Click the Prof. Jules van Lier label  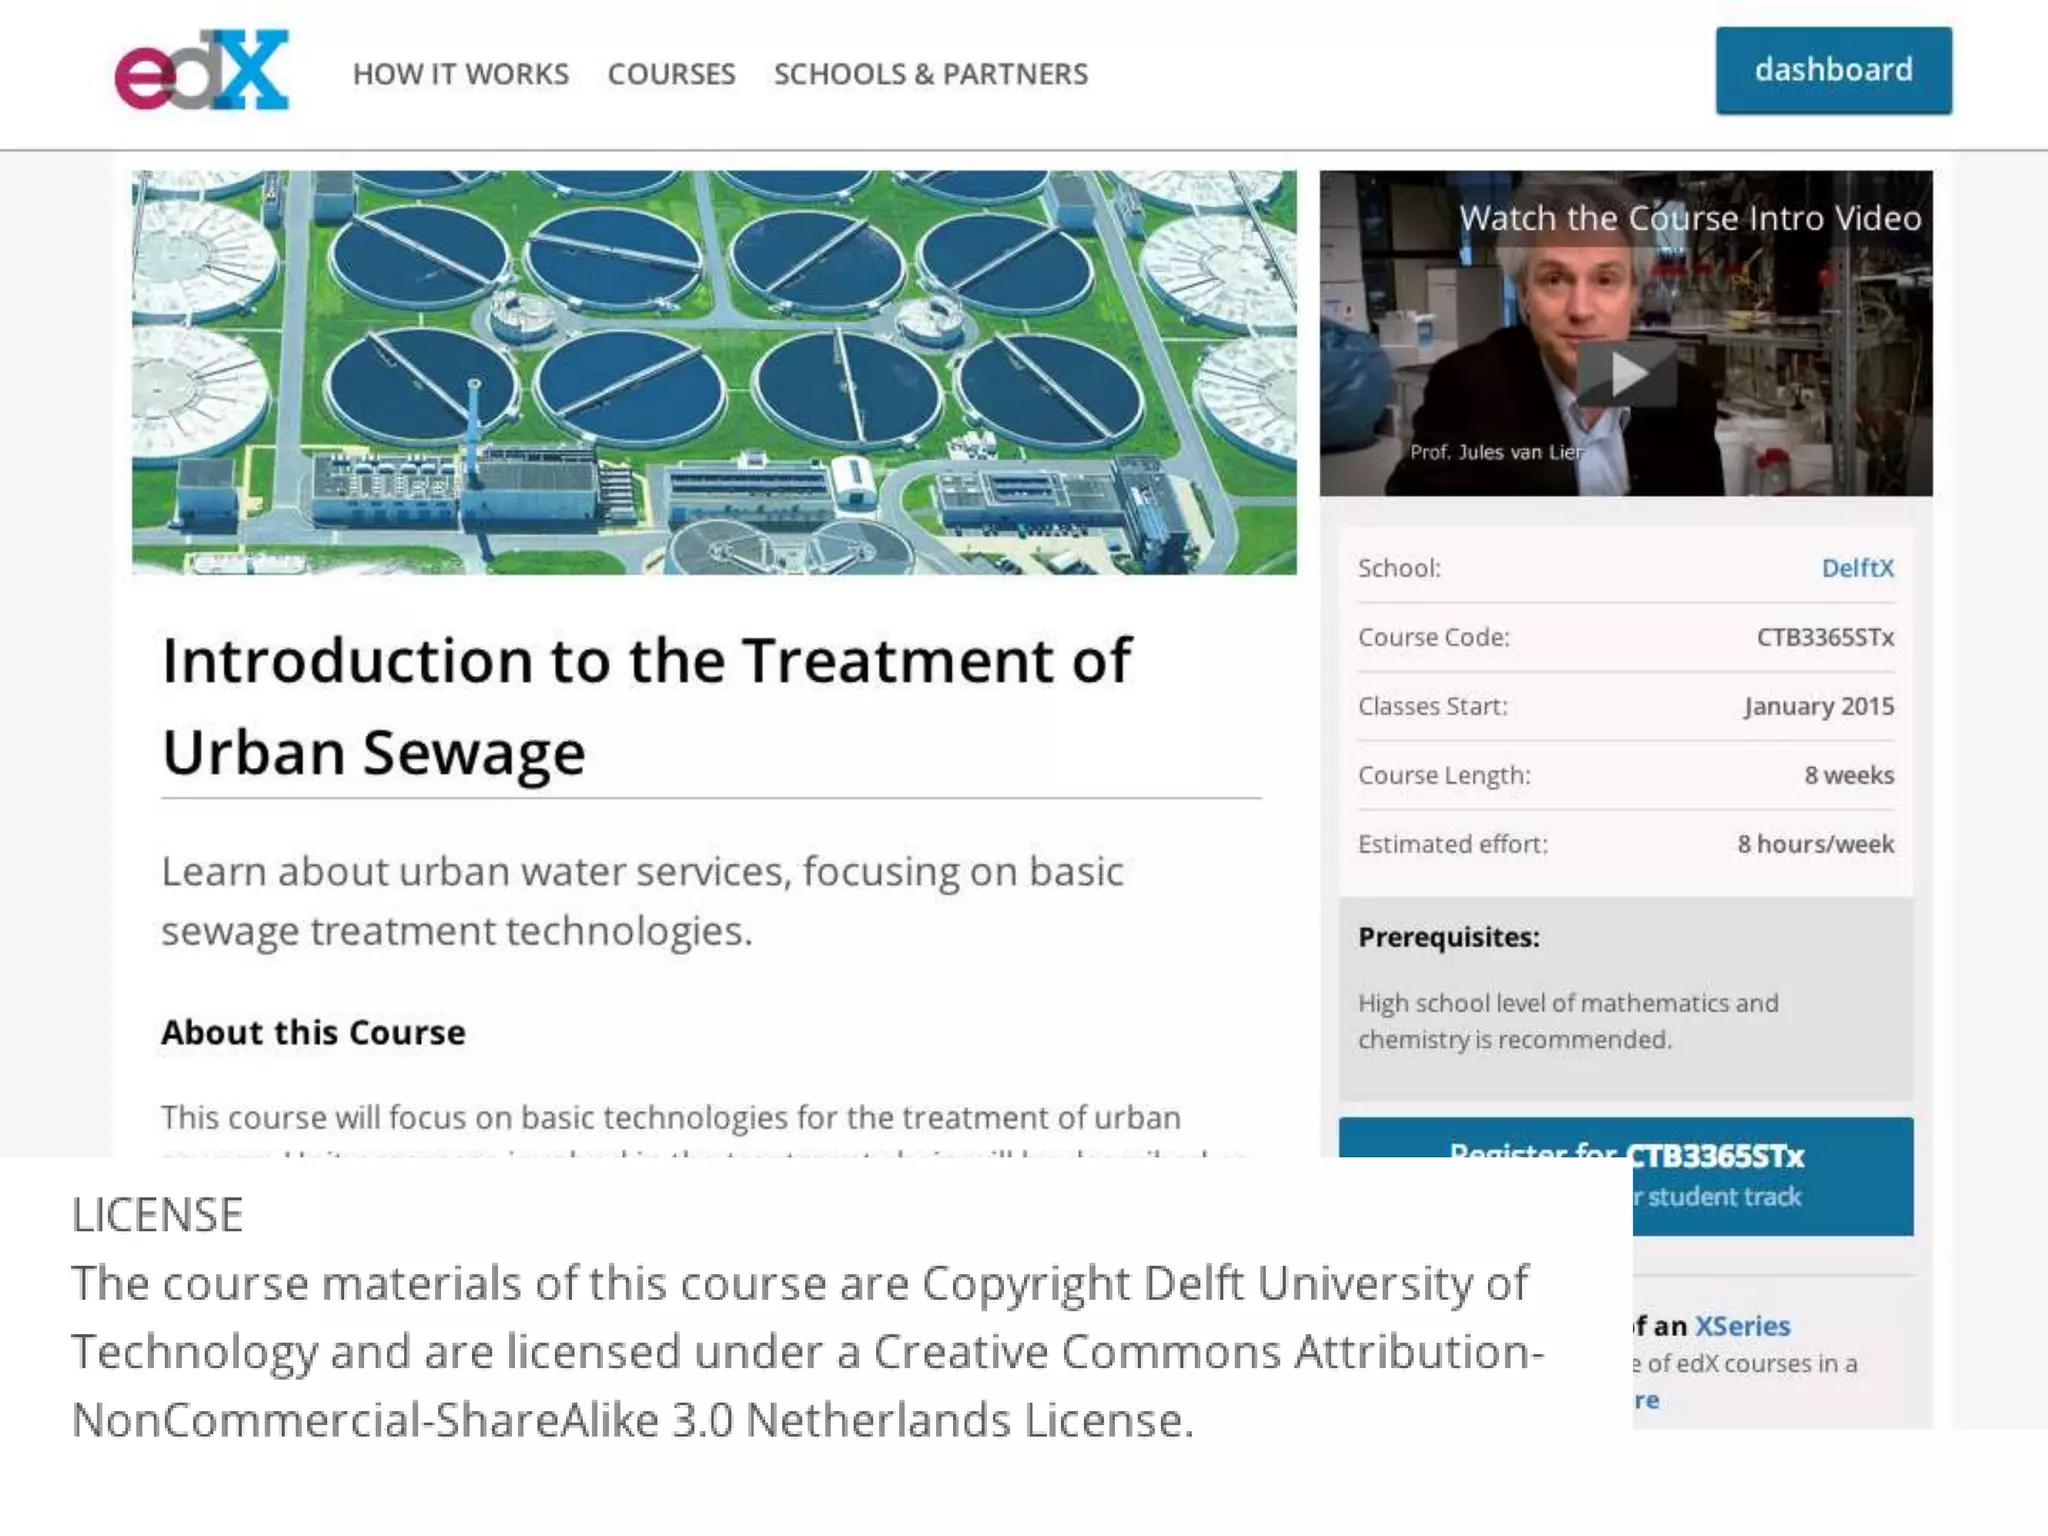(x=1495, y=452)
